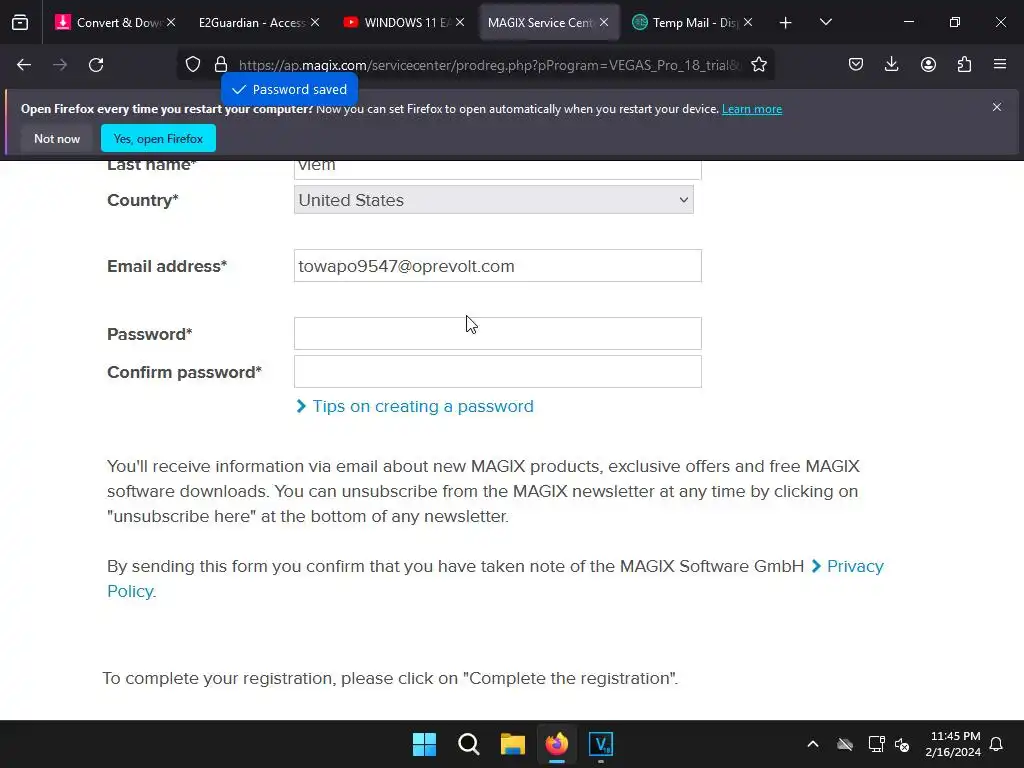
Task: Open the Firefox application menu
Action: [x=1000, y=65]
